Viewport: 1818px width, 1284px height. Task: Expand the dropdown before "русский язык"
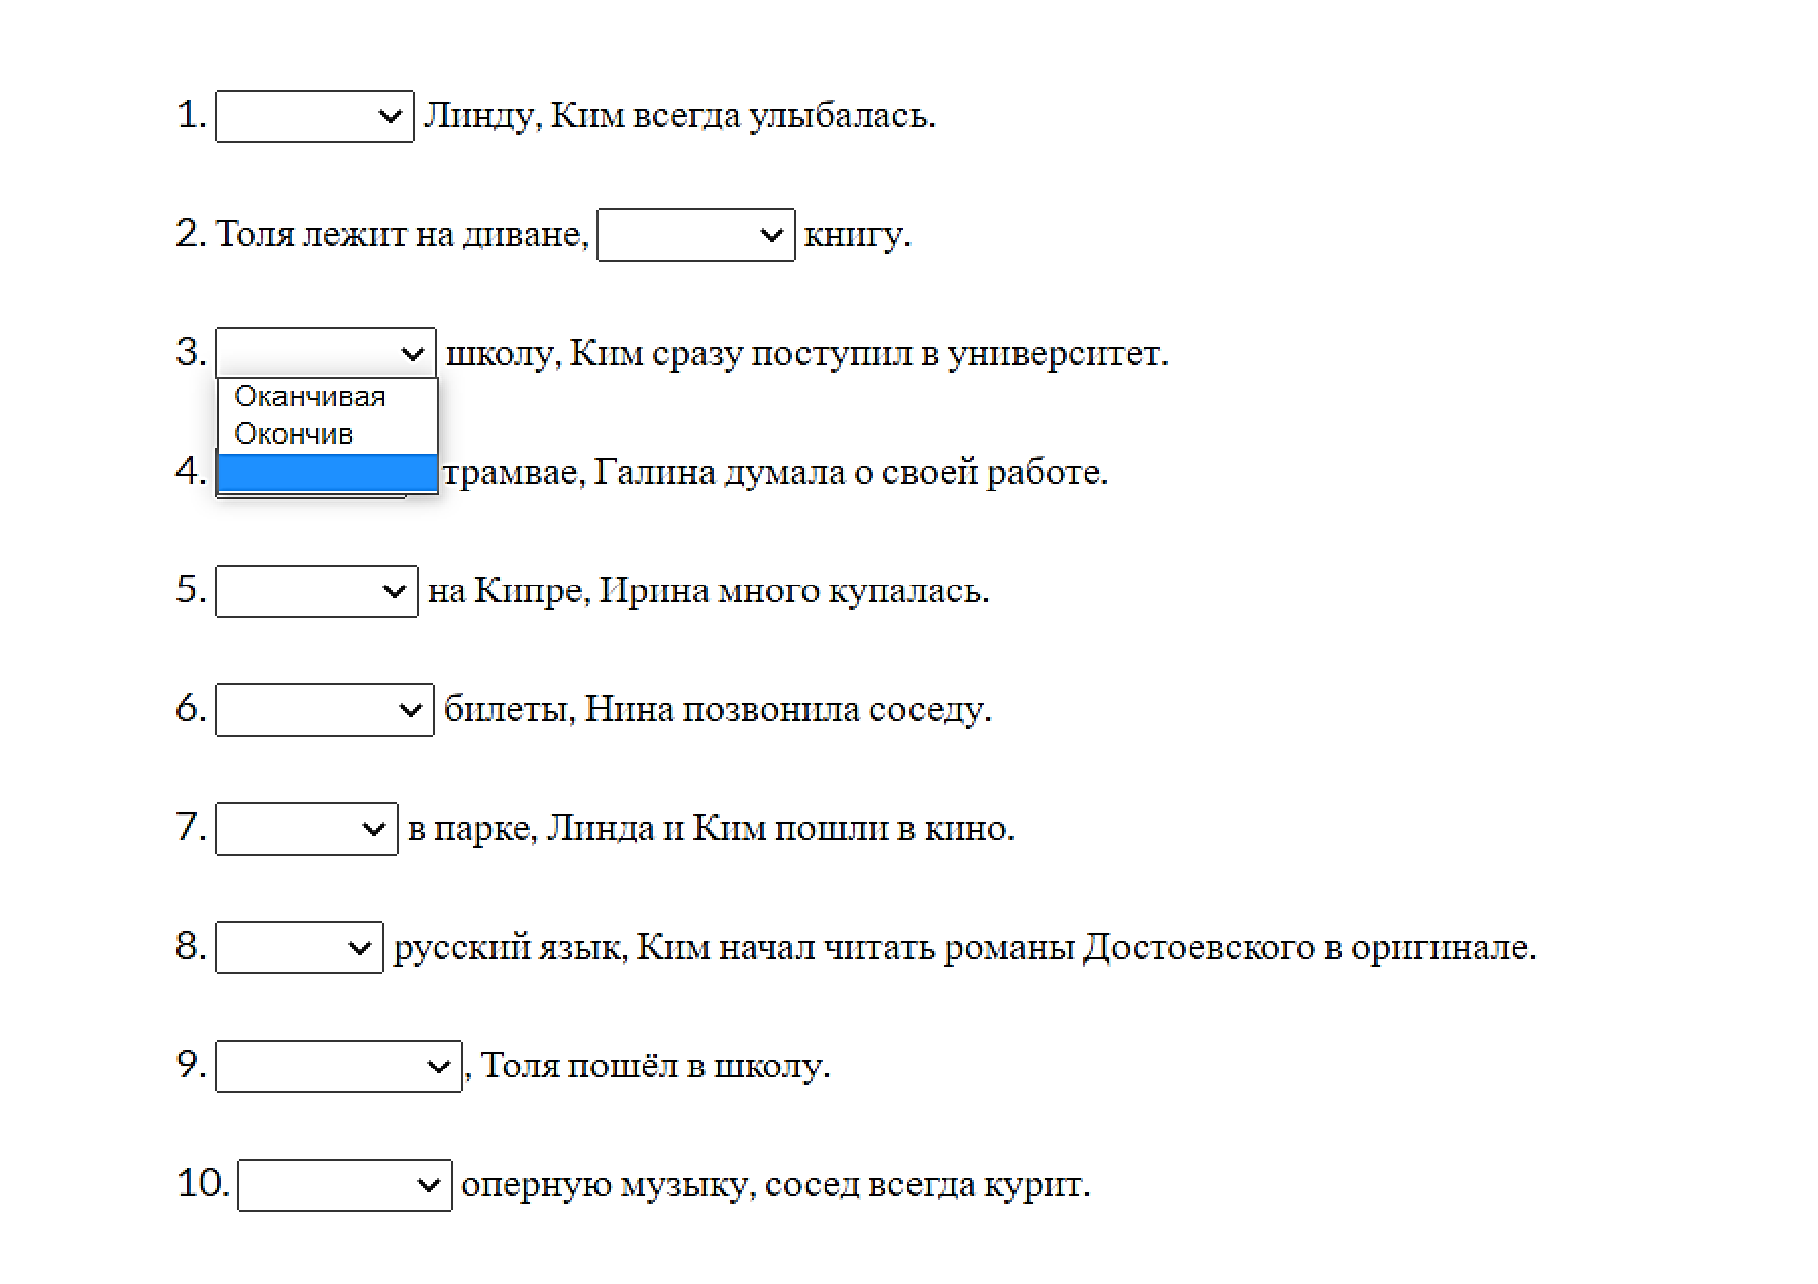click(x=299, y=947)
